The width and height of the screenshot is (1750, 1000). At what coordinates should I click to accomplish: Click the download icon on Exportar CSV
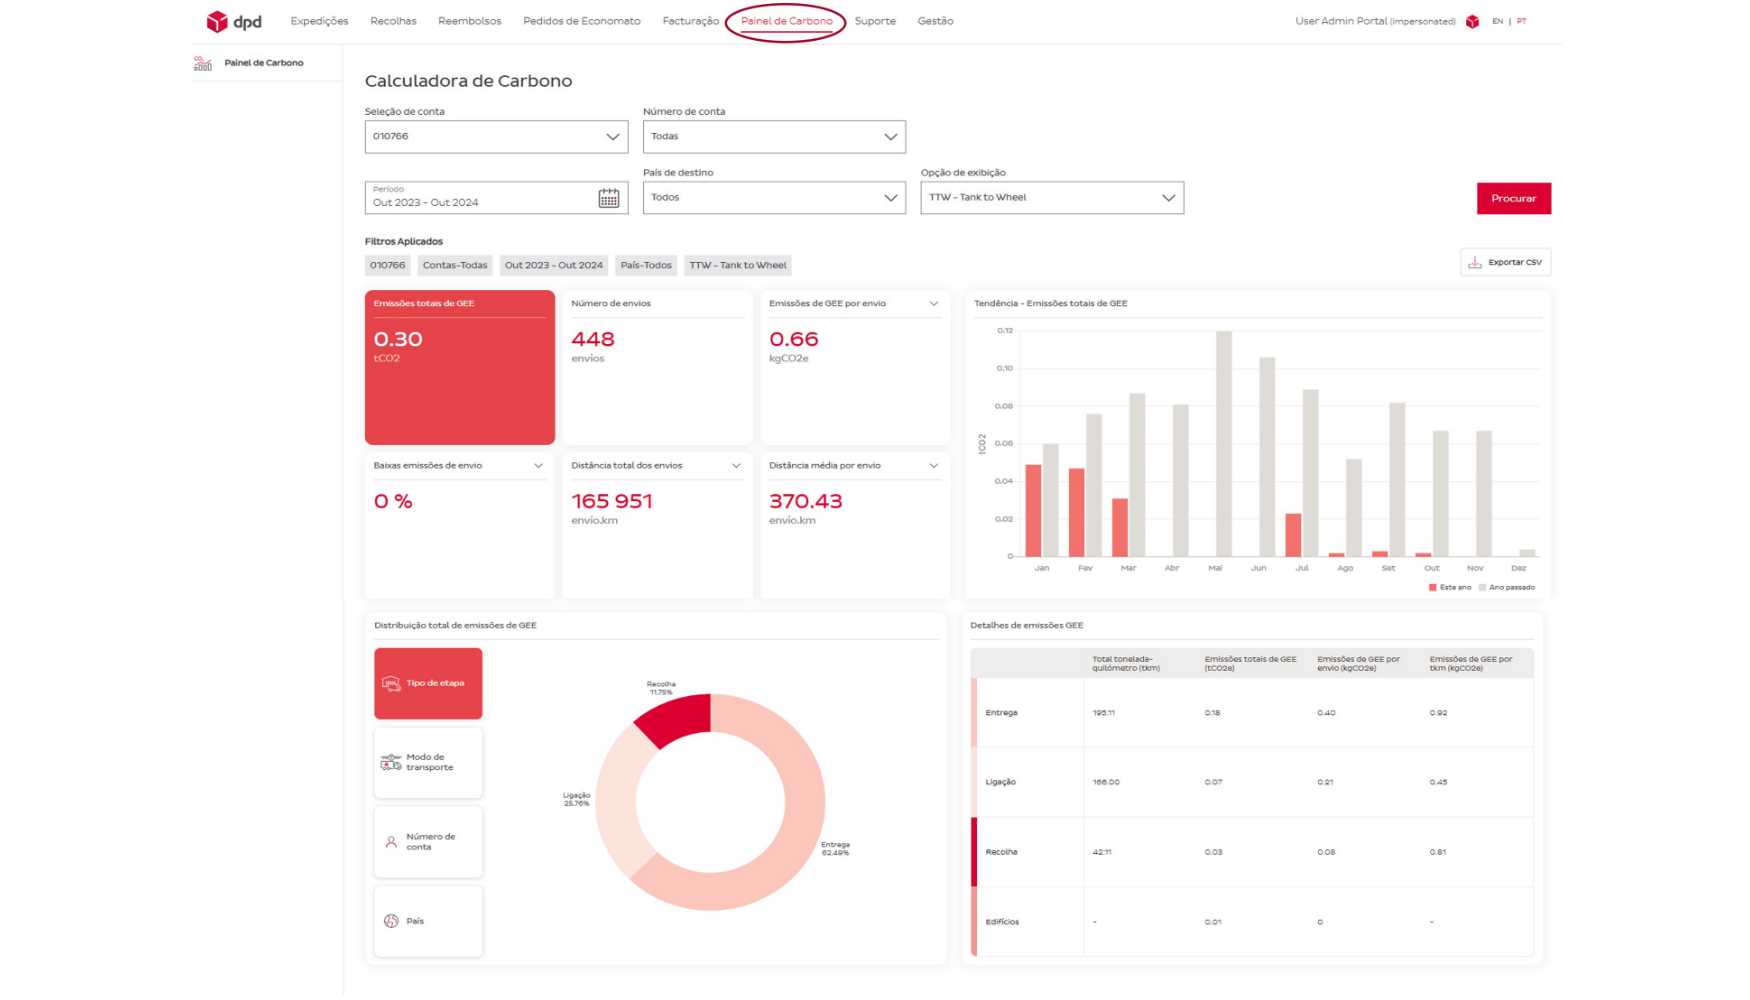1475,262
